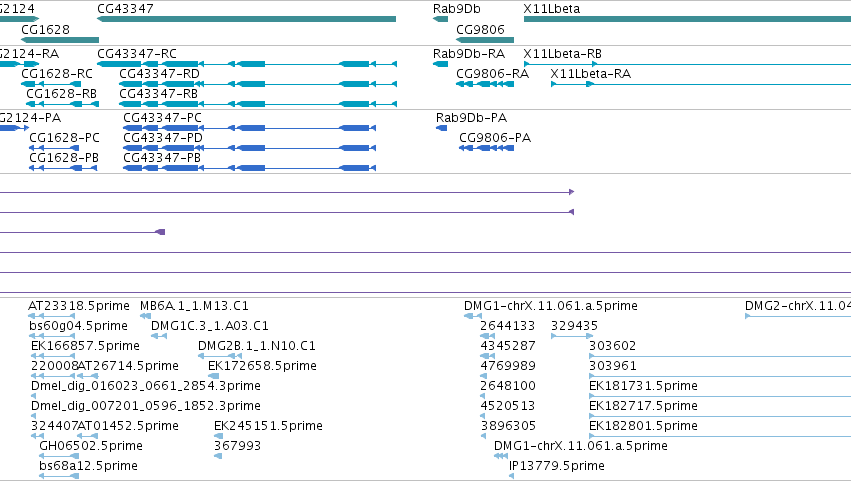Click bs68a12.5prime EST
The width and height of the screenshot is (851, 481).
[x=59, y=476]
